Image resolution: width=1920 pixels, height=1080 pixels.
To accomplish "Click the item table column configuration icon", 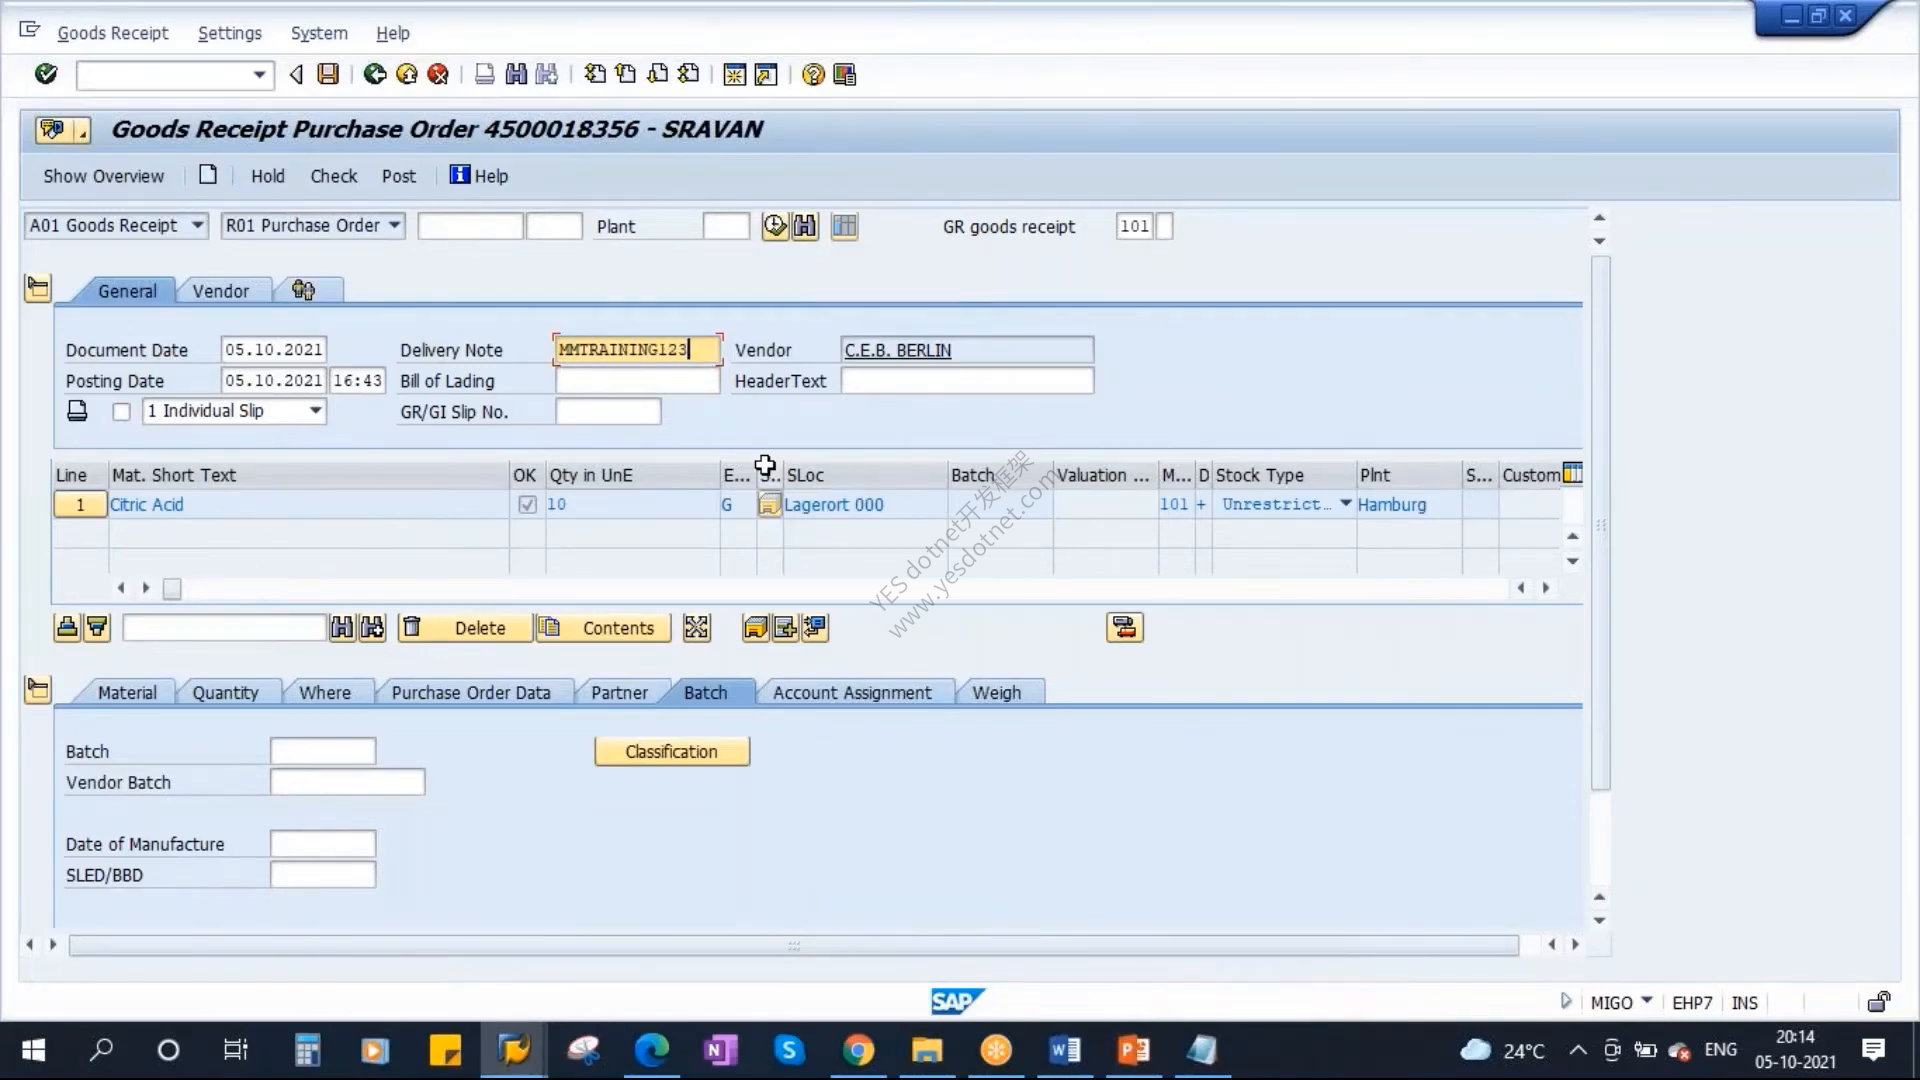I will (x=1573, y=473).
